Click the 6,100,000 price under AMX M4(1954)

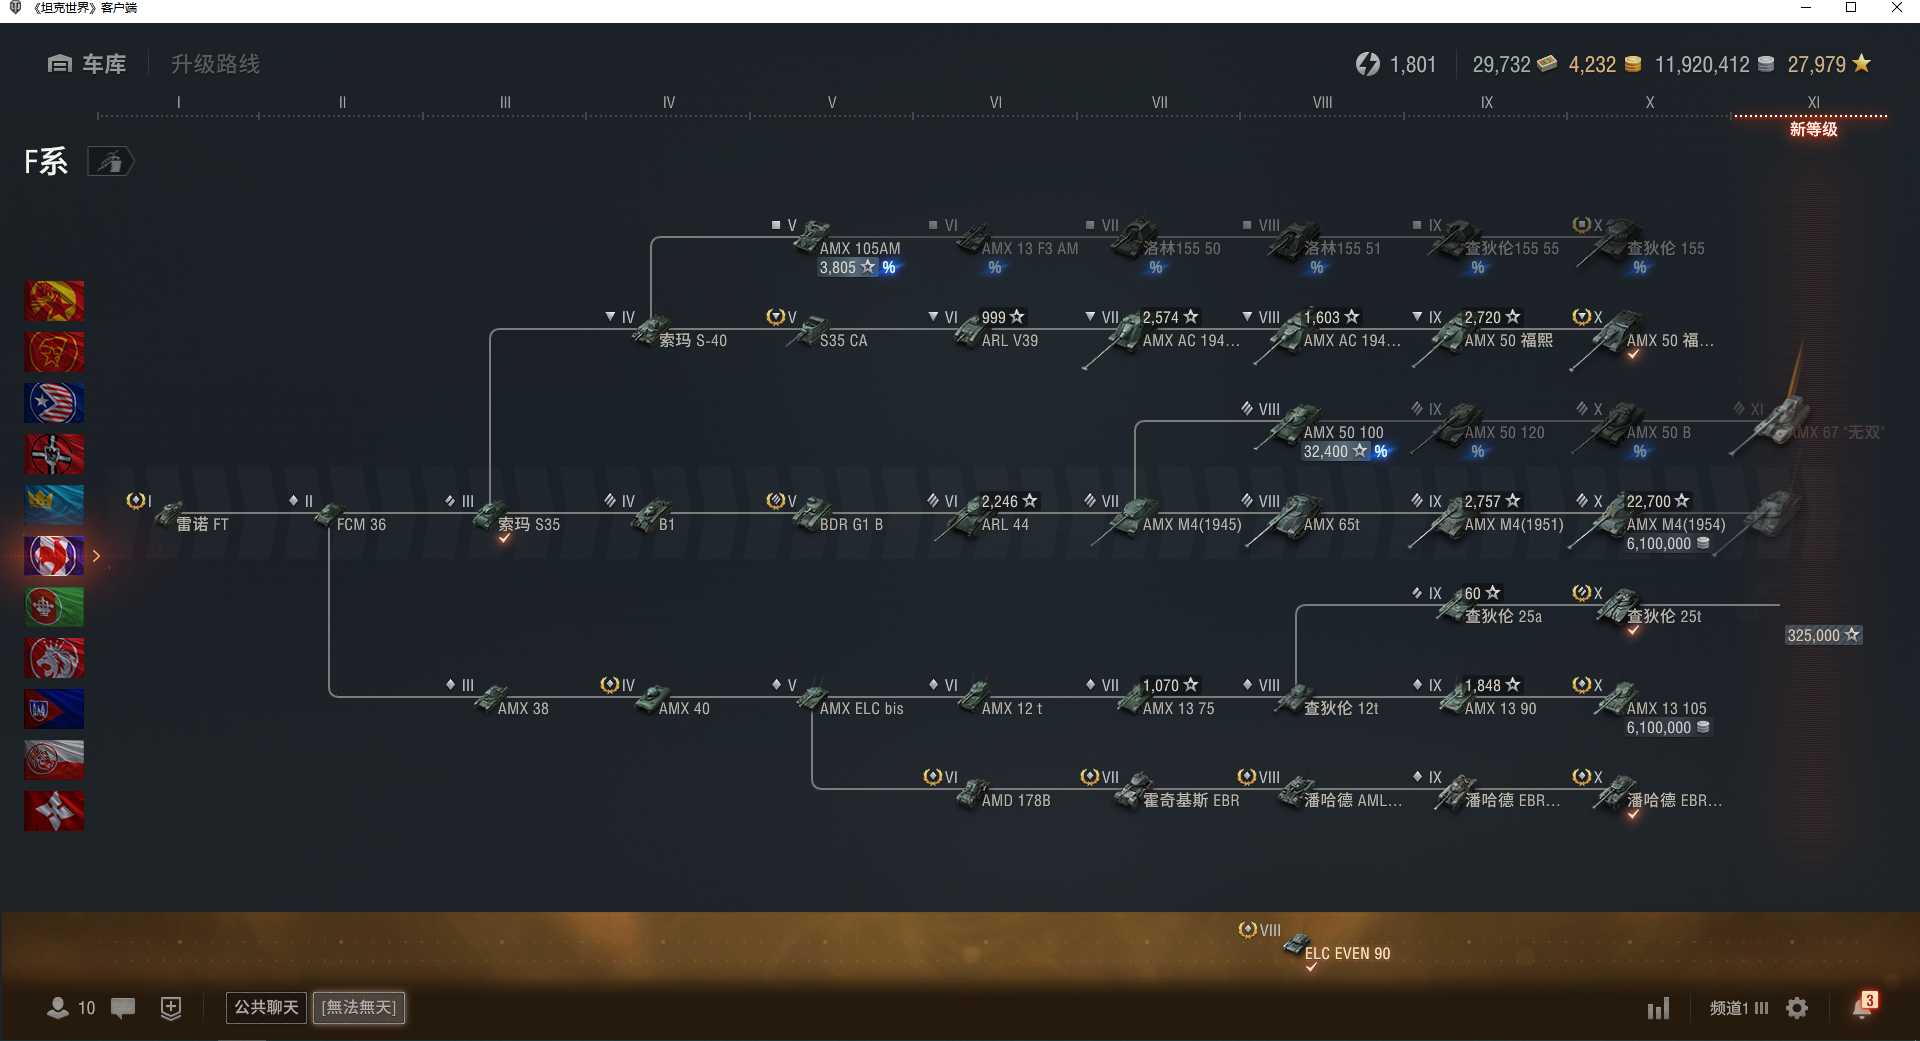1668,544
